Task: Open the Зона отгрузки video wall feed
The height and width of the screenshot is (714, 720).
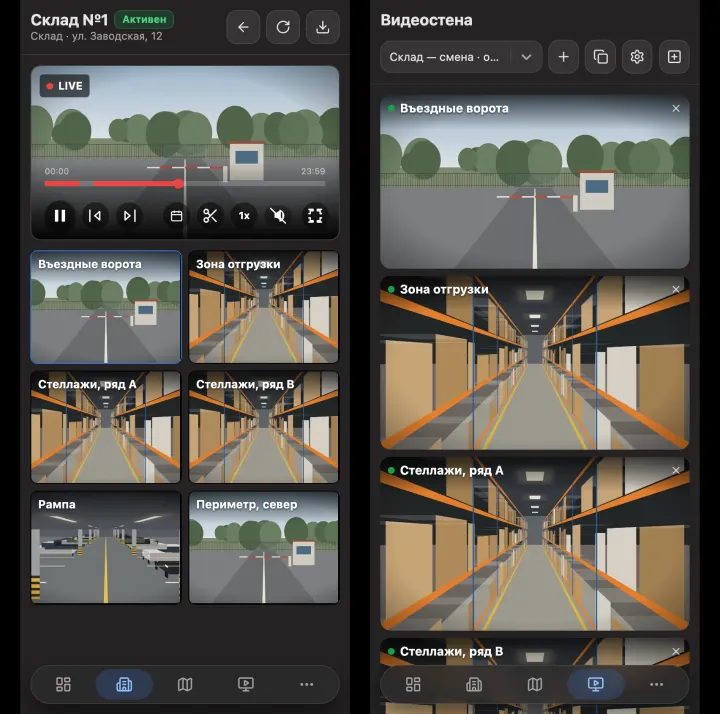Action: click(x=535, y=363)
